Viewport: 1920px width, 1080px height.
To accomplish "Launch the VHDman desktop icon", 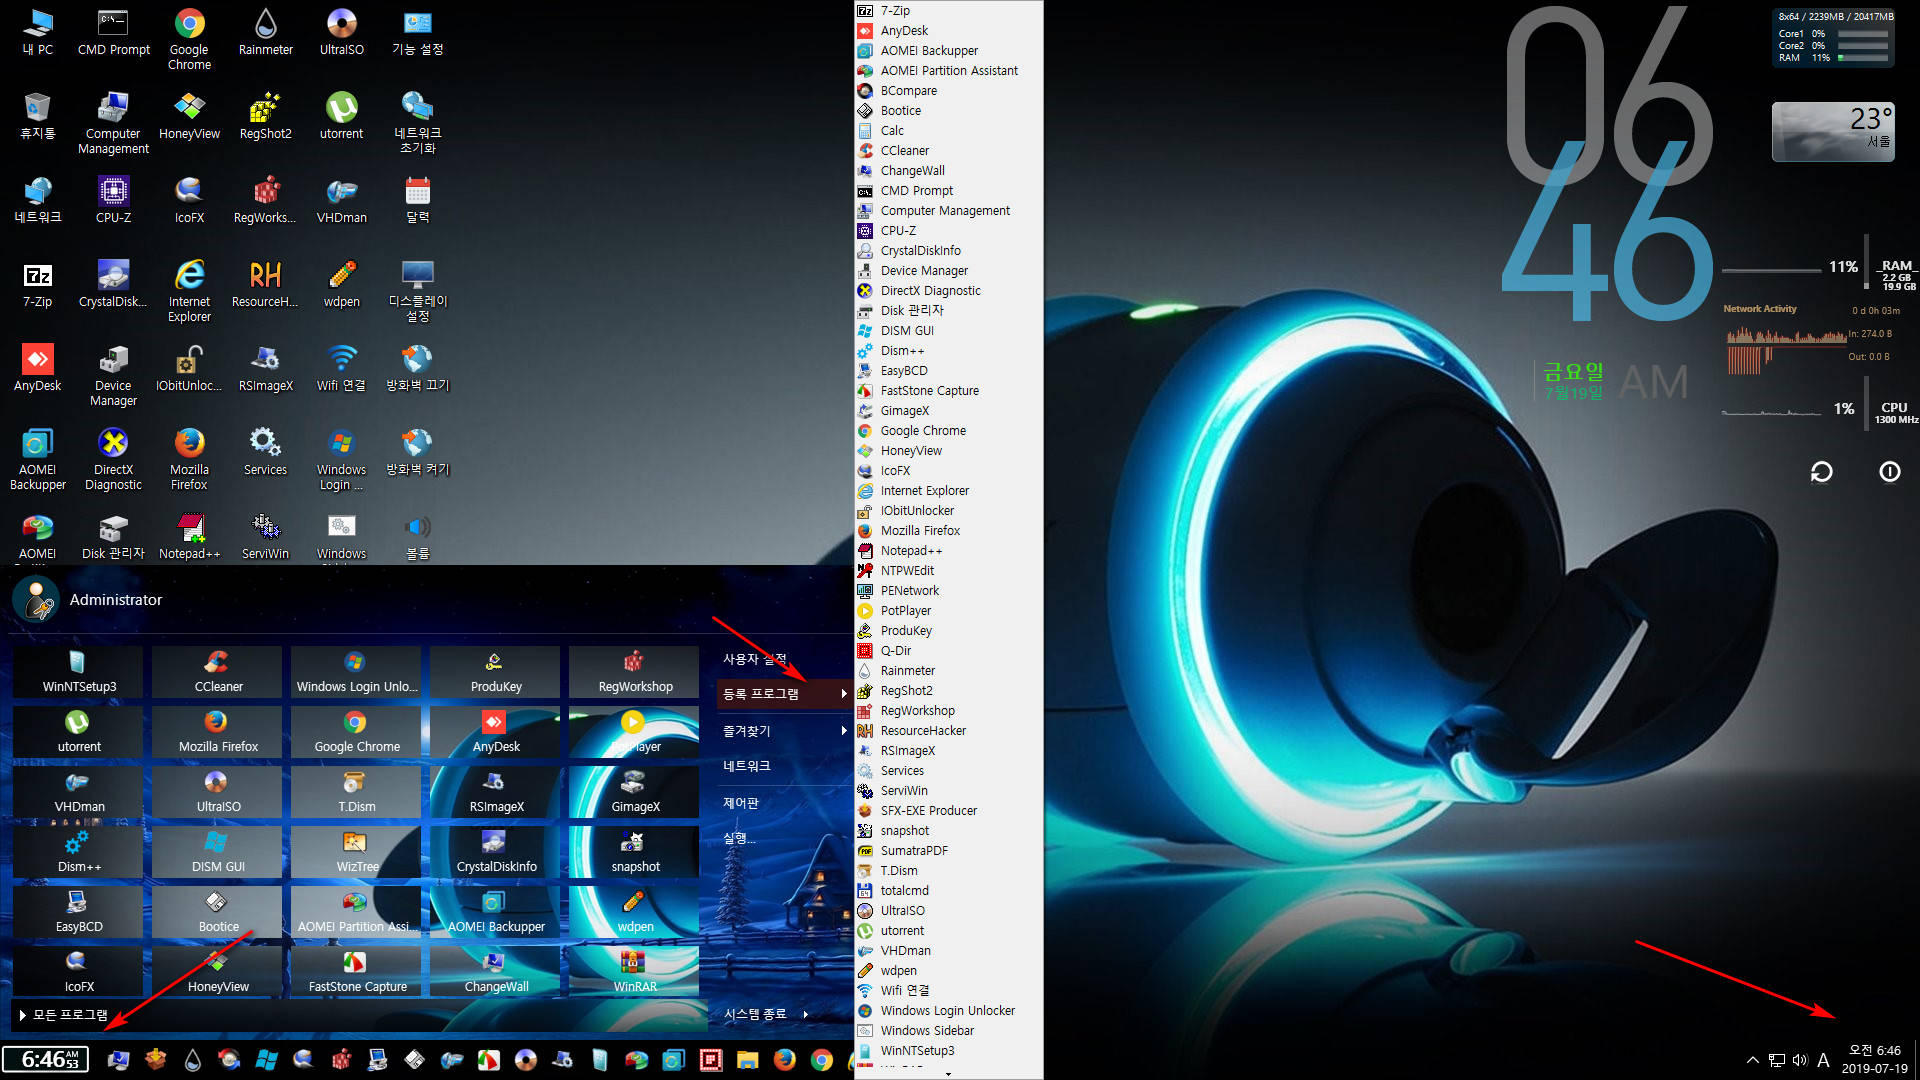I will click(x=341, y=200).
